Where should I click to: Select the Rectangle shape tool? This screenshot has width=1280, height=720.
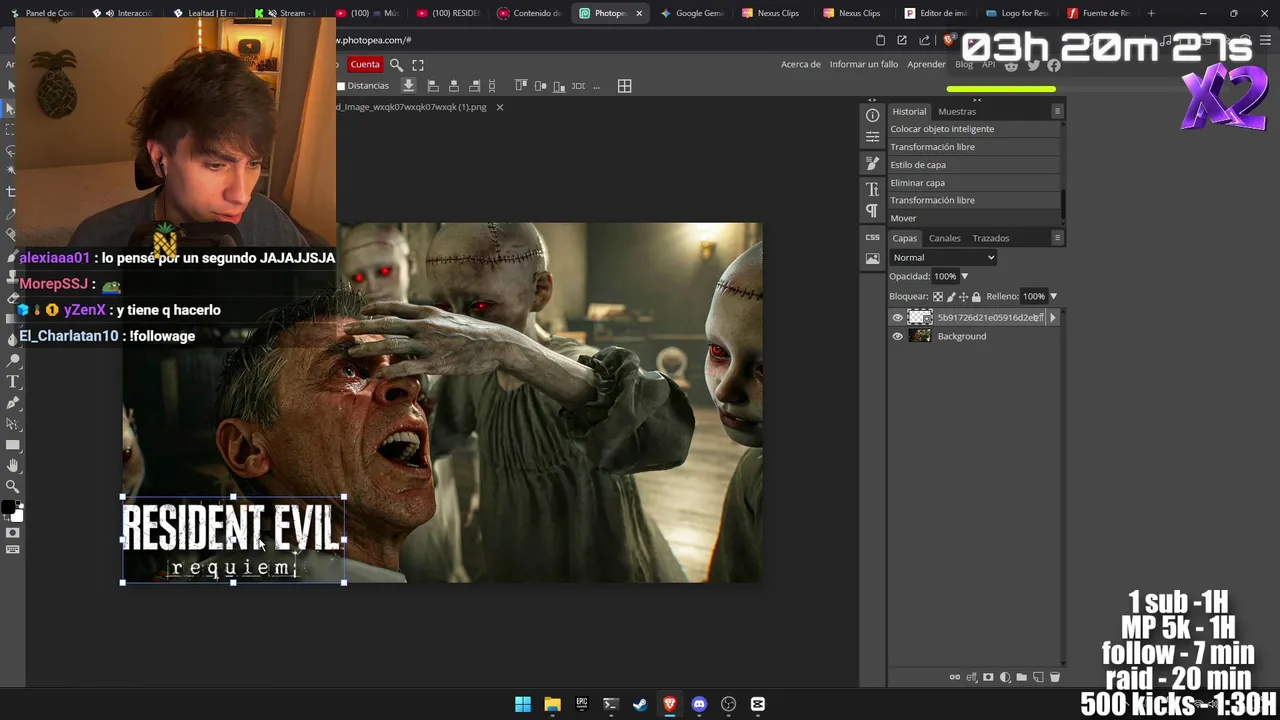click(13, 445)
